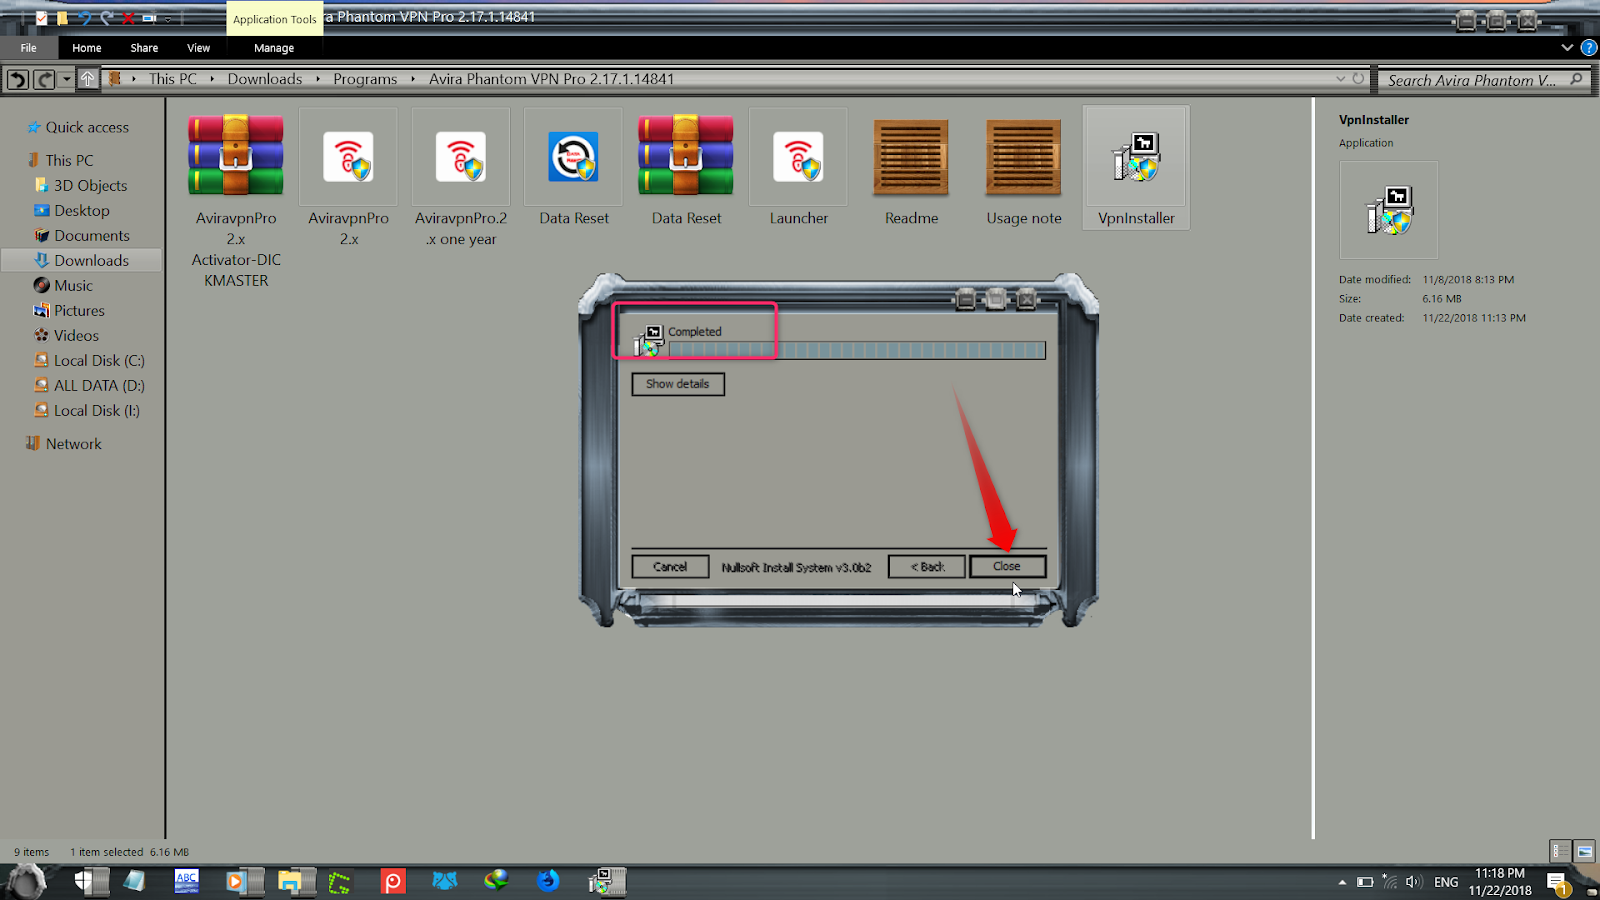Image resolution: width=1600 pixels, height=900 pixels.
Task: Expand the breadcrumb arrow after This PC
Action: (x=212, y=79)
